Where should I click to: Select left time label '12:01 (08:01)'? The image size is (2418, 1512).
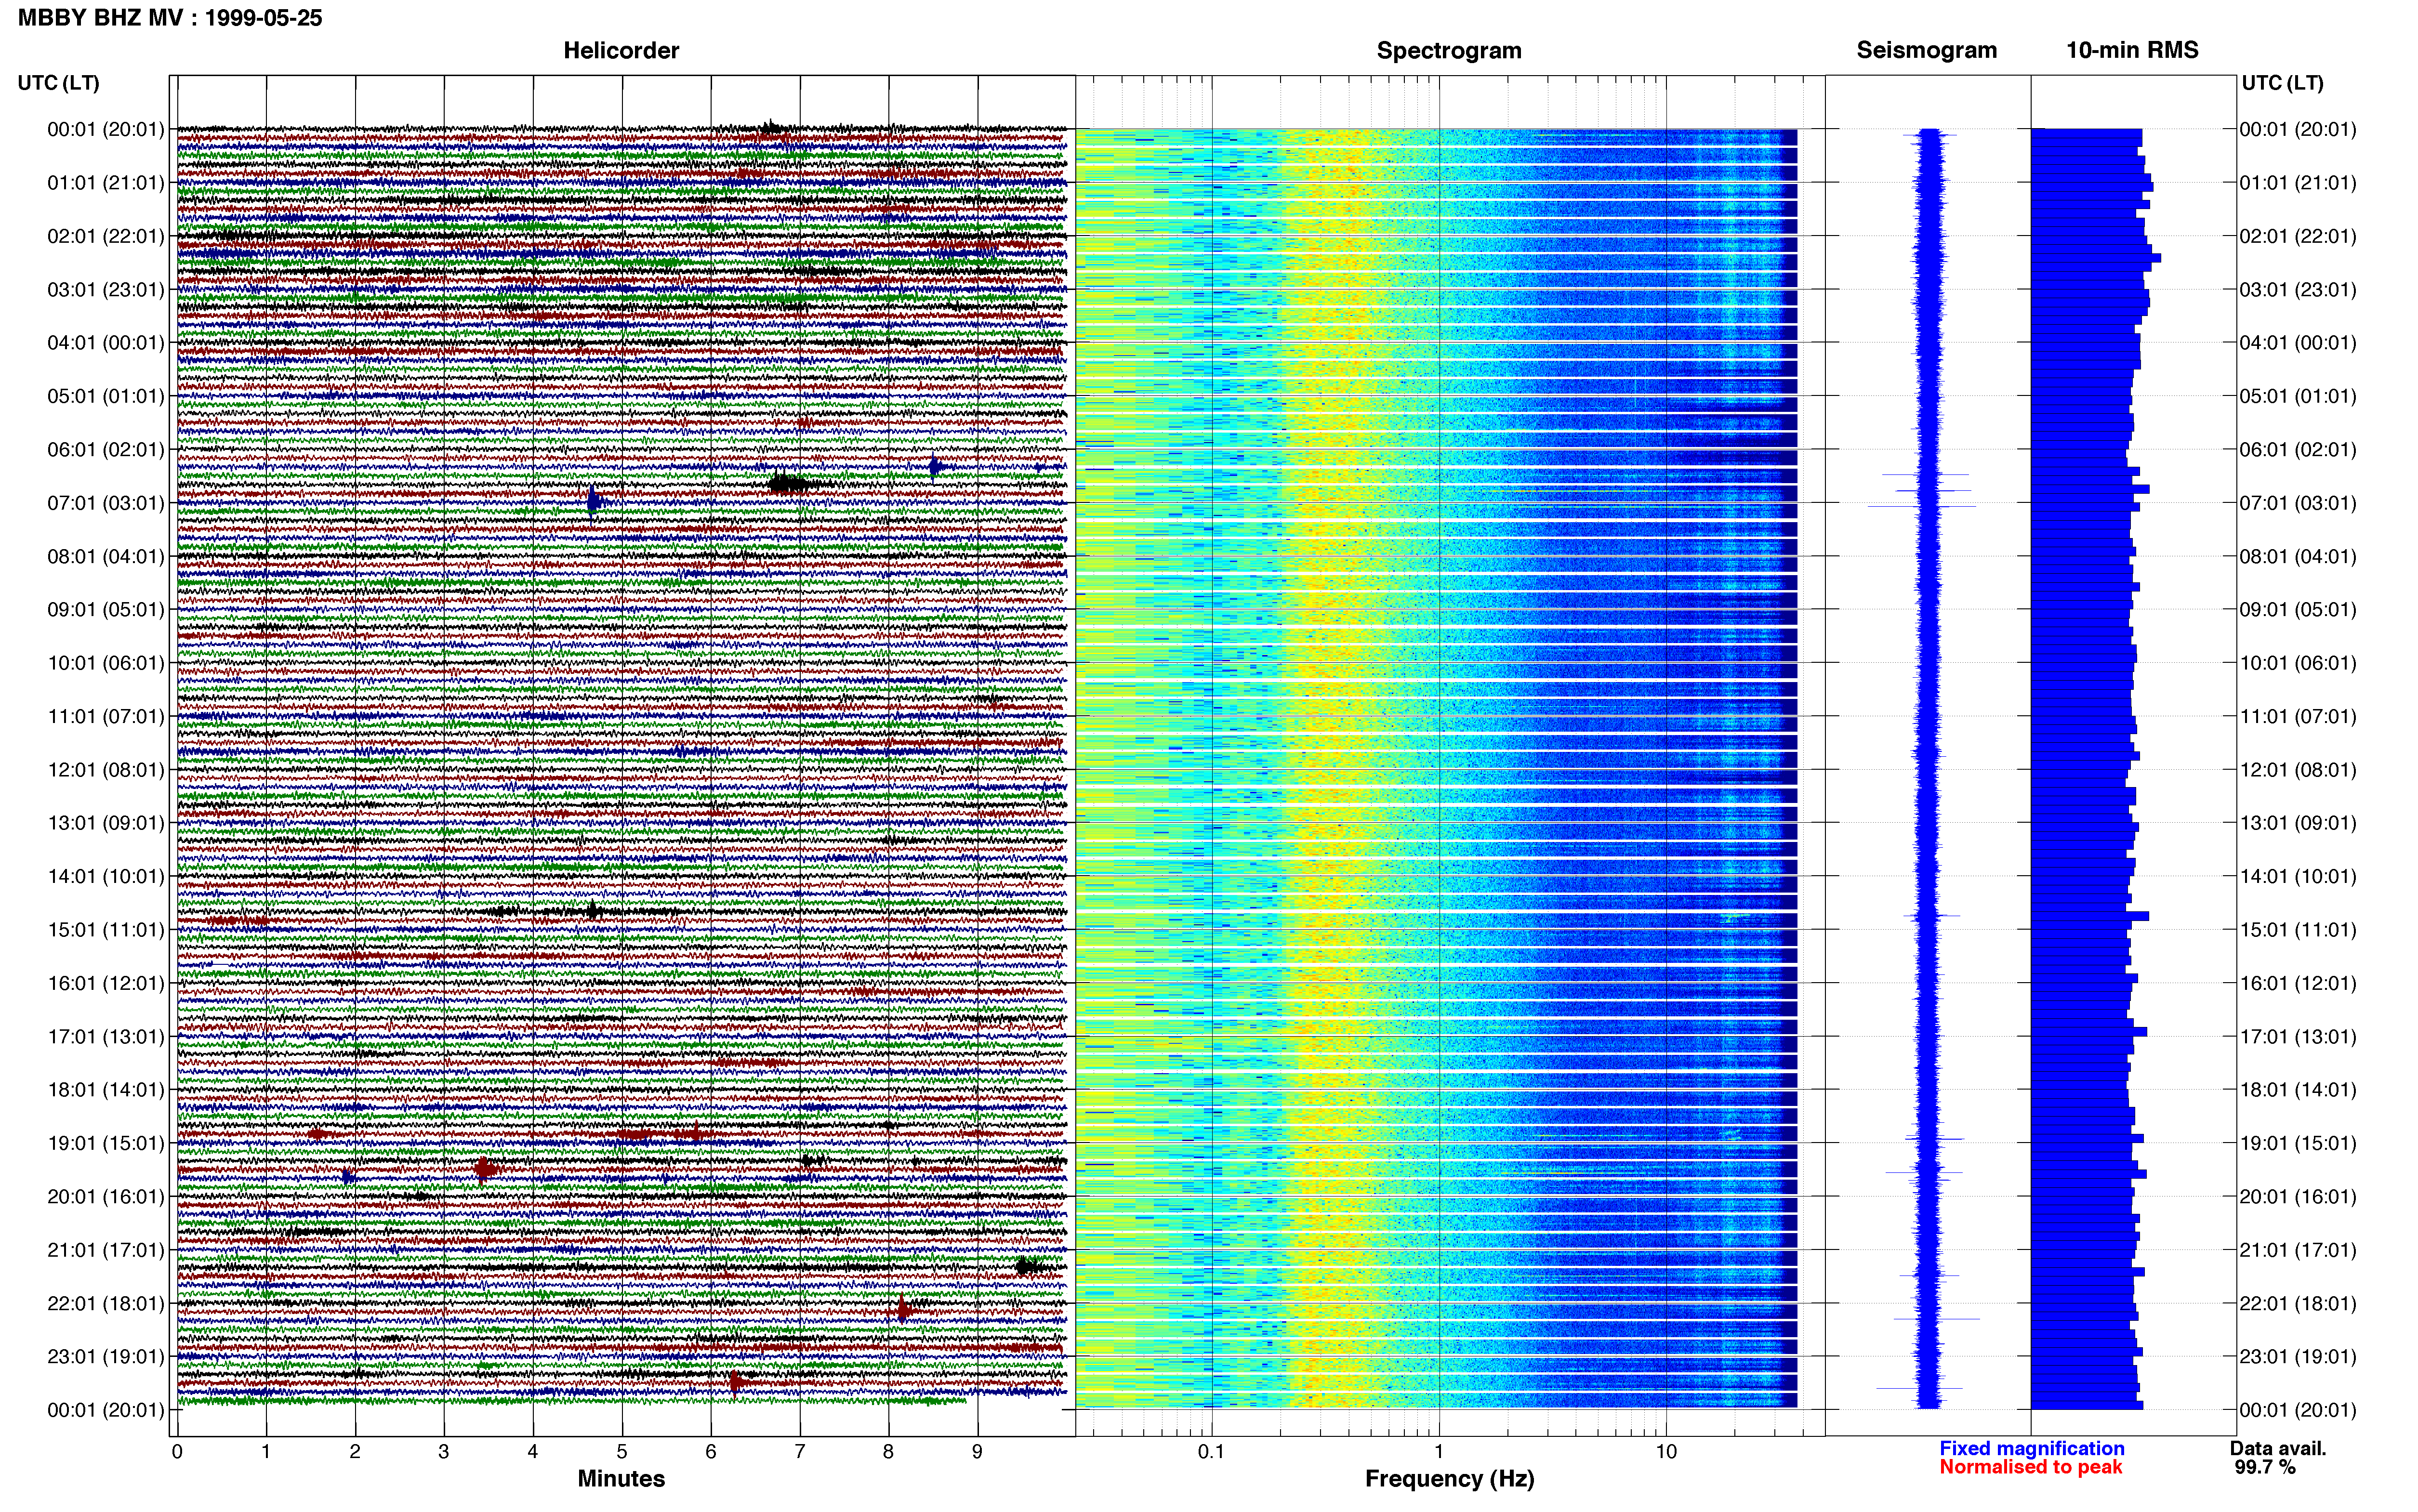pyautogui.click(x=106, y=770)
